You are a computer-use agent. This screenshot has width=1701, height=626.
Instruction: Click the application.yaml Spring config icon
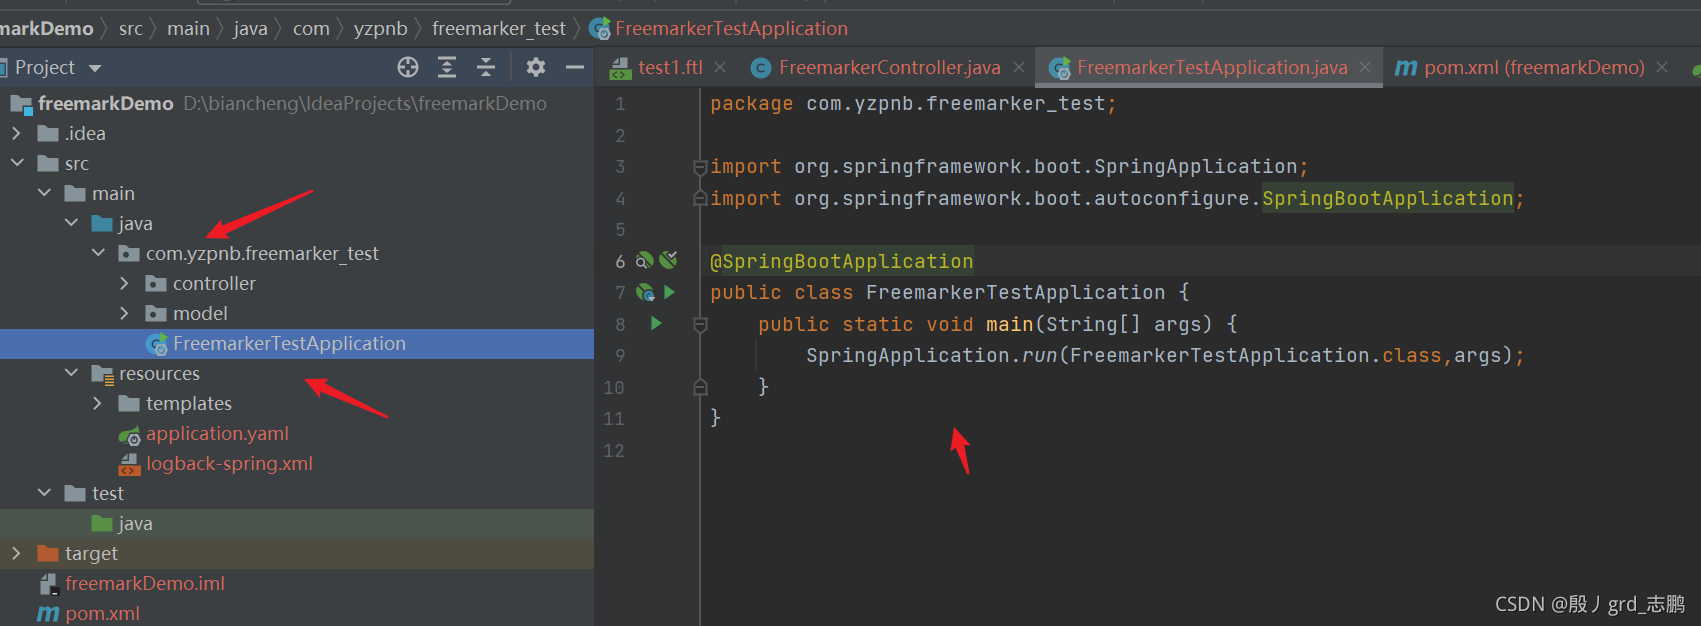129,435
